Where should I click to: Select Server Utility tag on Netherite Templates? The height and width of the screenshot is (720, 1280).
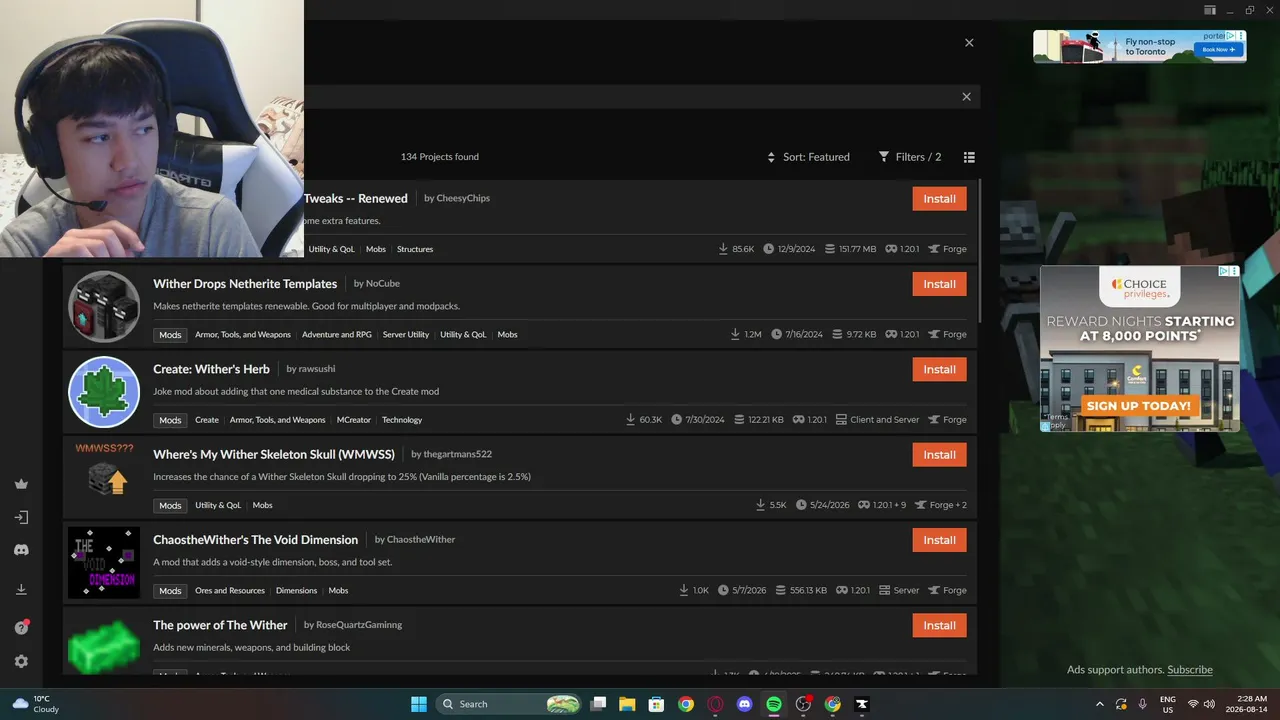(x=406, y=335)
